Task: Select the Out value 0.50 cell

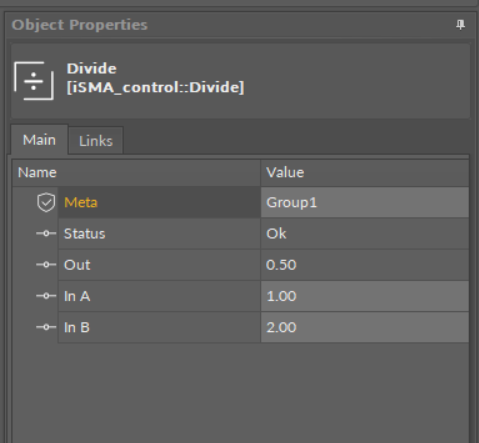Action: 365,265
